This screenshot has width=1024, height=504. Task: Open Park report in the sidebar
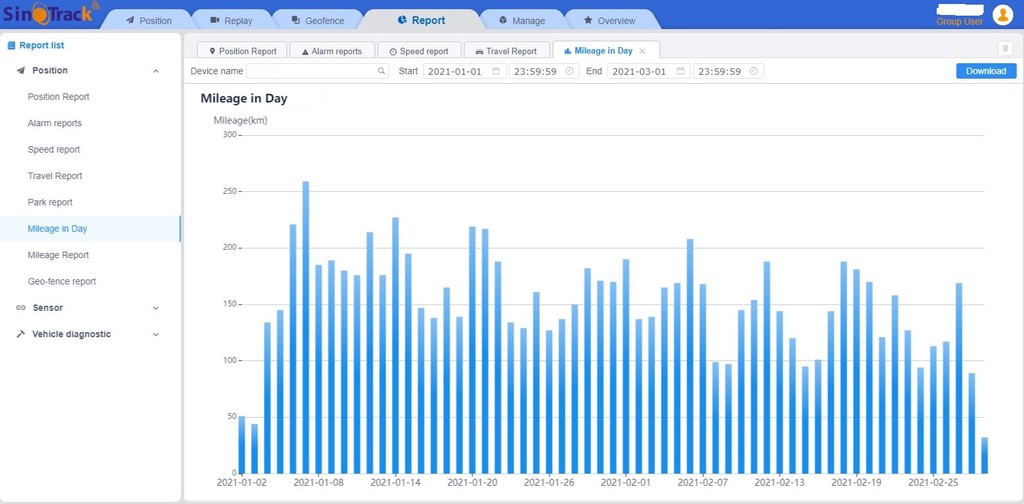pyautogui.click(x=50, y=202)
